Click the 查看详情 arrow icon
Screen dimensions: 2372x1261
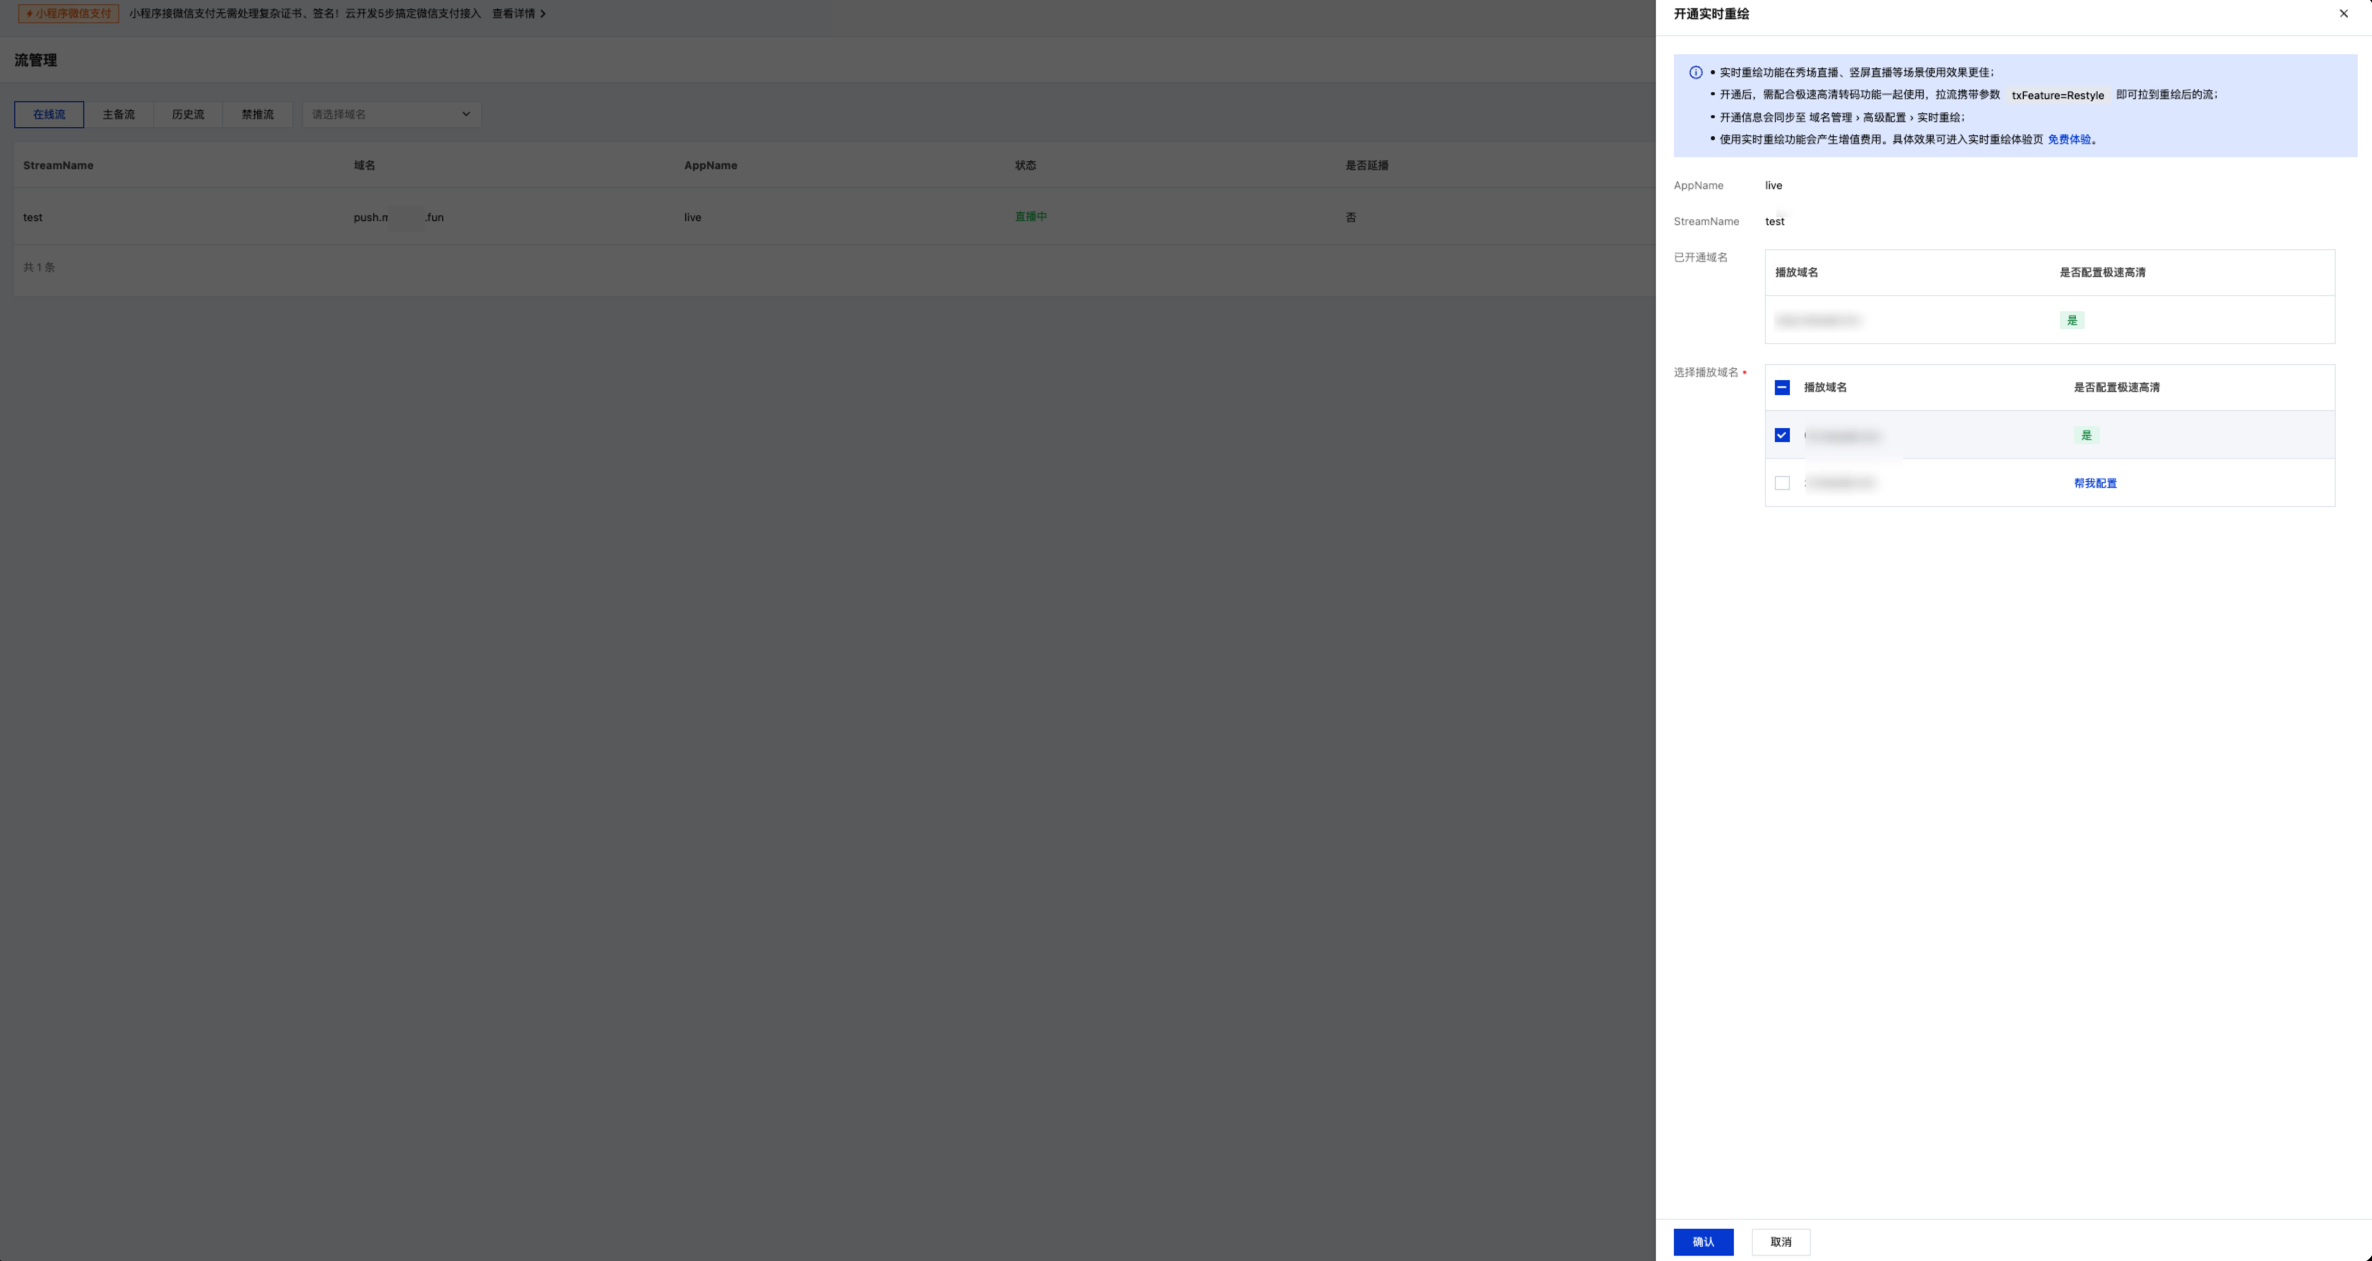(x=543, y=14)
